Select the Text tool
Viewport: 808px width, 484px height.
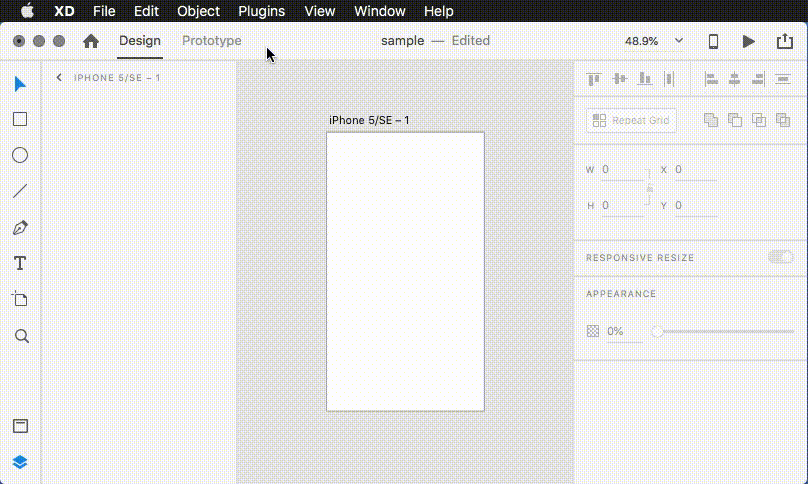click(x=20, y=263)
